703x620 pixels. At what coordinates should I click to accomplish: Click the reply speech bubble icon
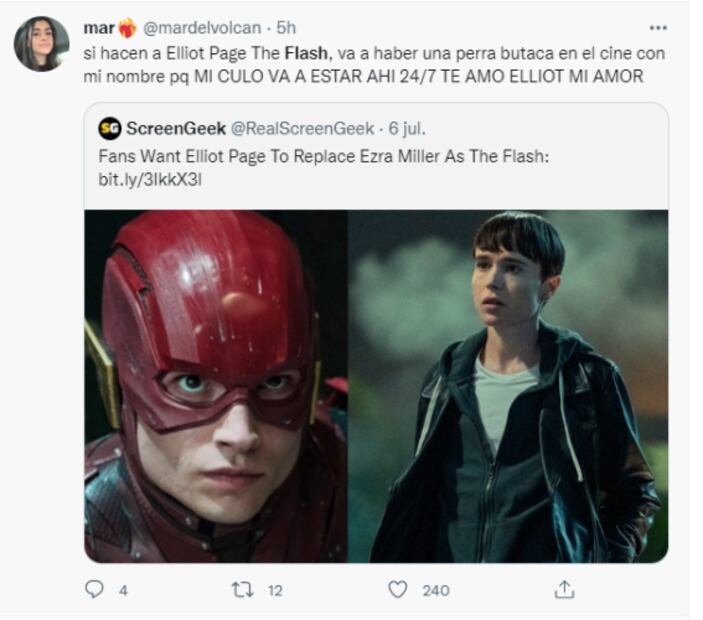(x=94, y=590)
